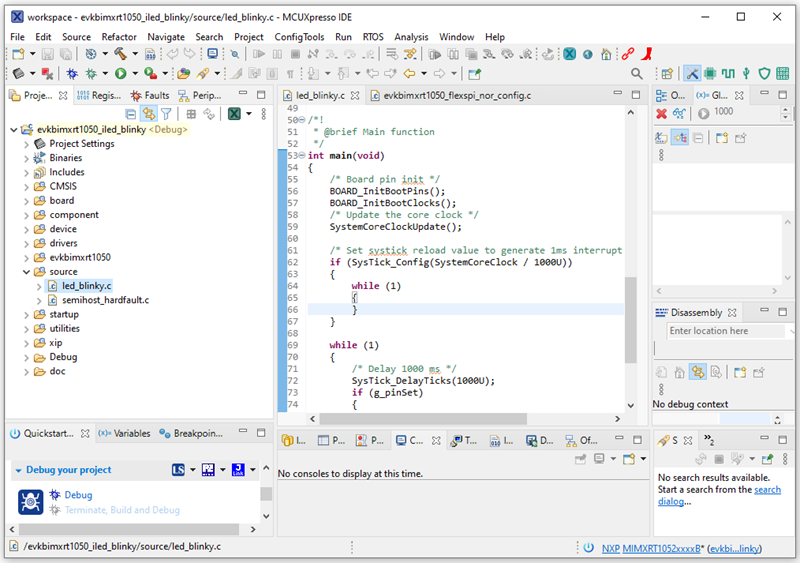Collapse the source folder node
The height and width of the screenshot is (563, 800).
pyautogui.click(x=27, y=272)
